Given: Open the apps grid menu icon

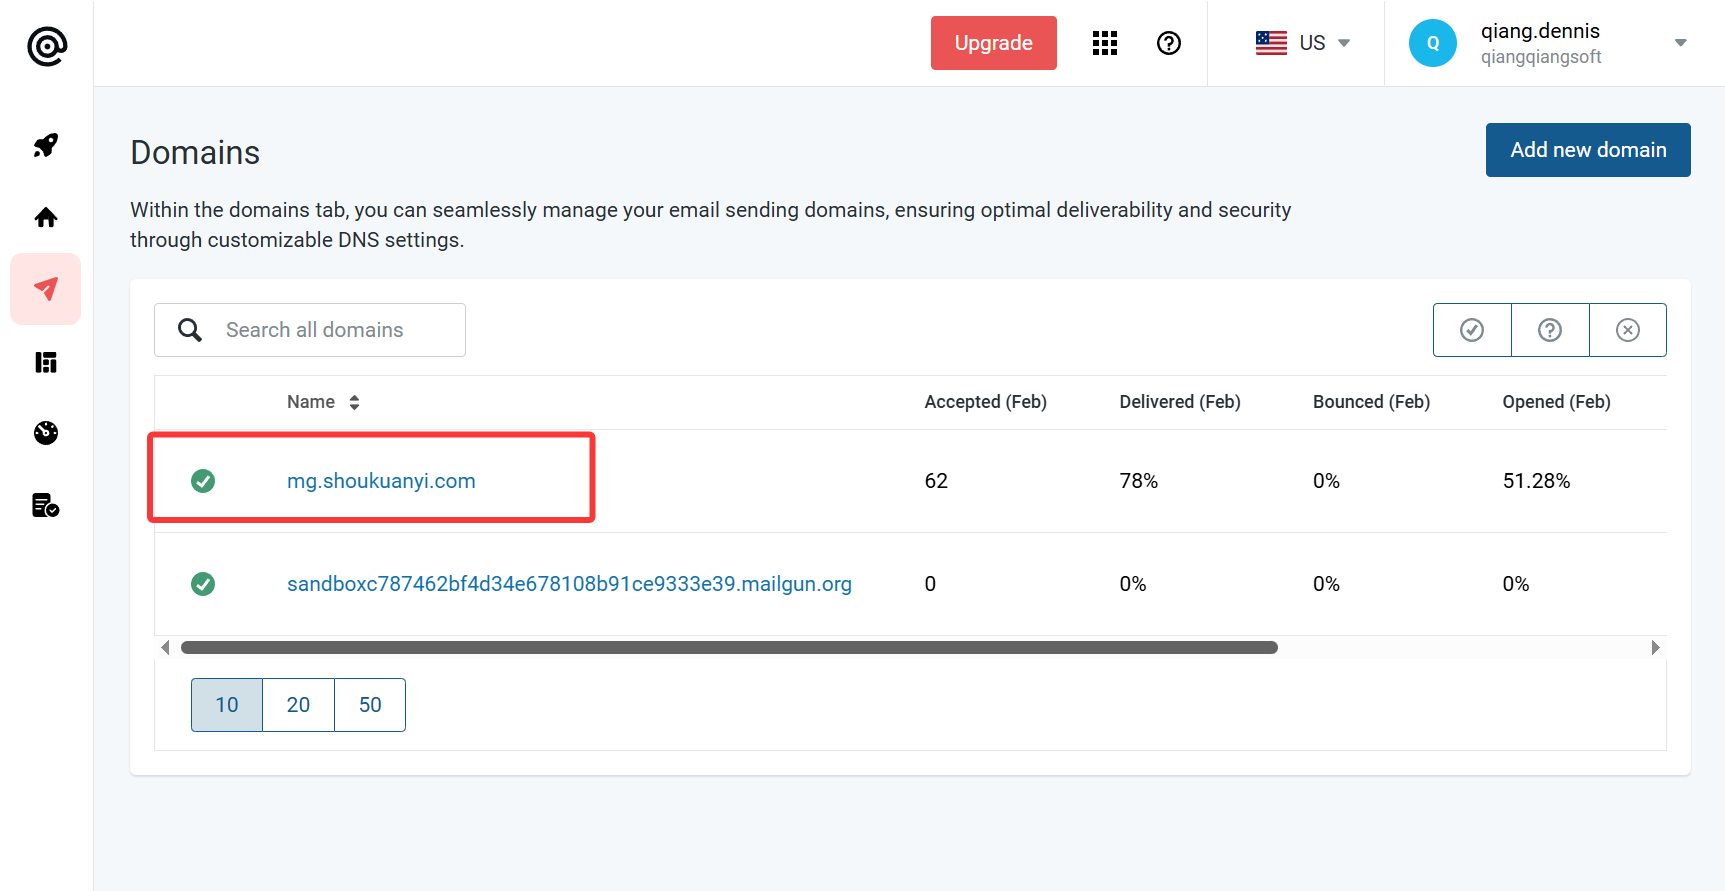Looking at the screenshot, I should 1105,43.
